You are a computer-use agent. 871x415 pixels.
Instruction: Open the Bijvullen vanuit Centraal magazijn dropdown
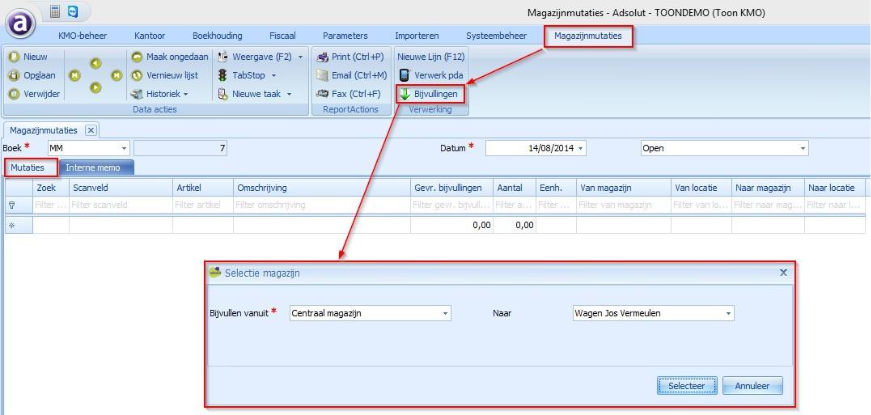pyautogui.click(x=445, y=314)
